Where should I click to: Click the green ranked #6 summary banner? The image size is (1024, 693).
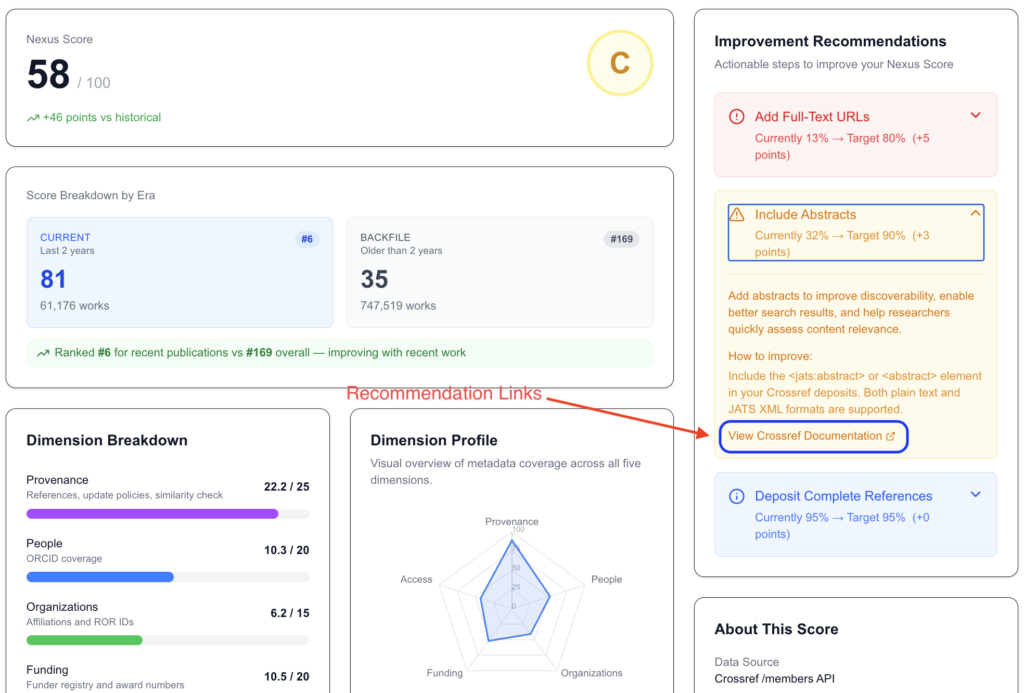click(x=340, y=353)
